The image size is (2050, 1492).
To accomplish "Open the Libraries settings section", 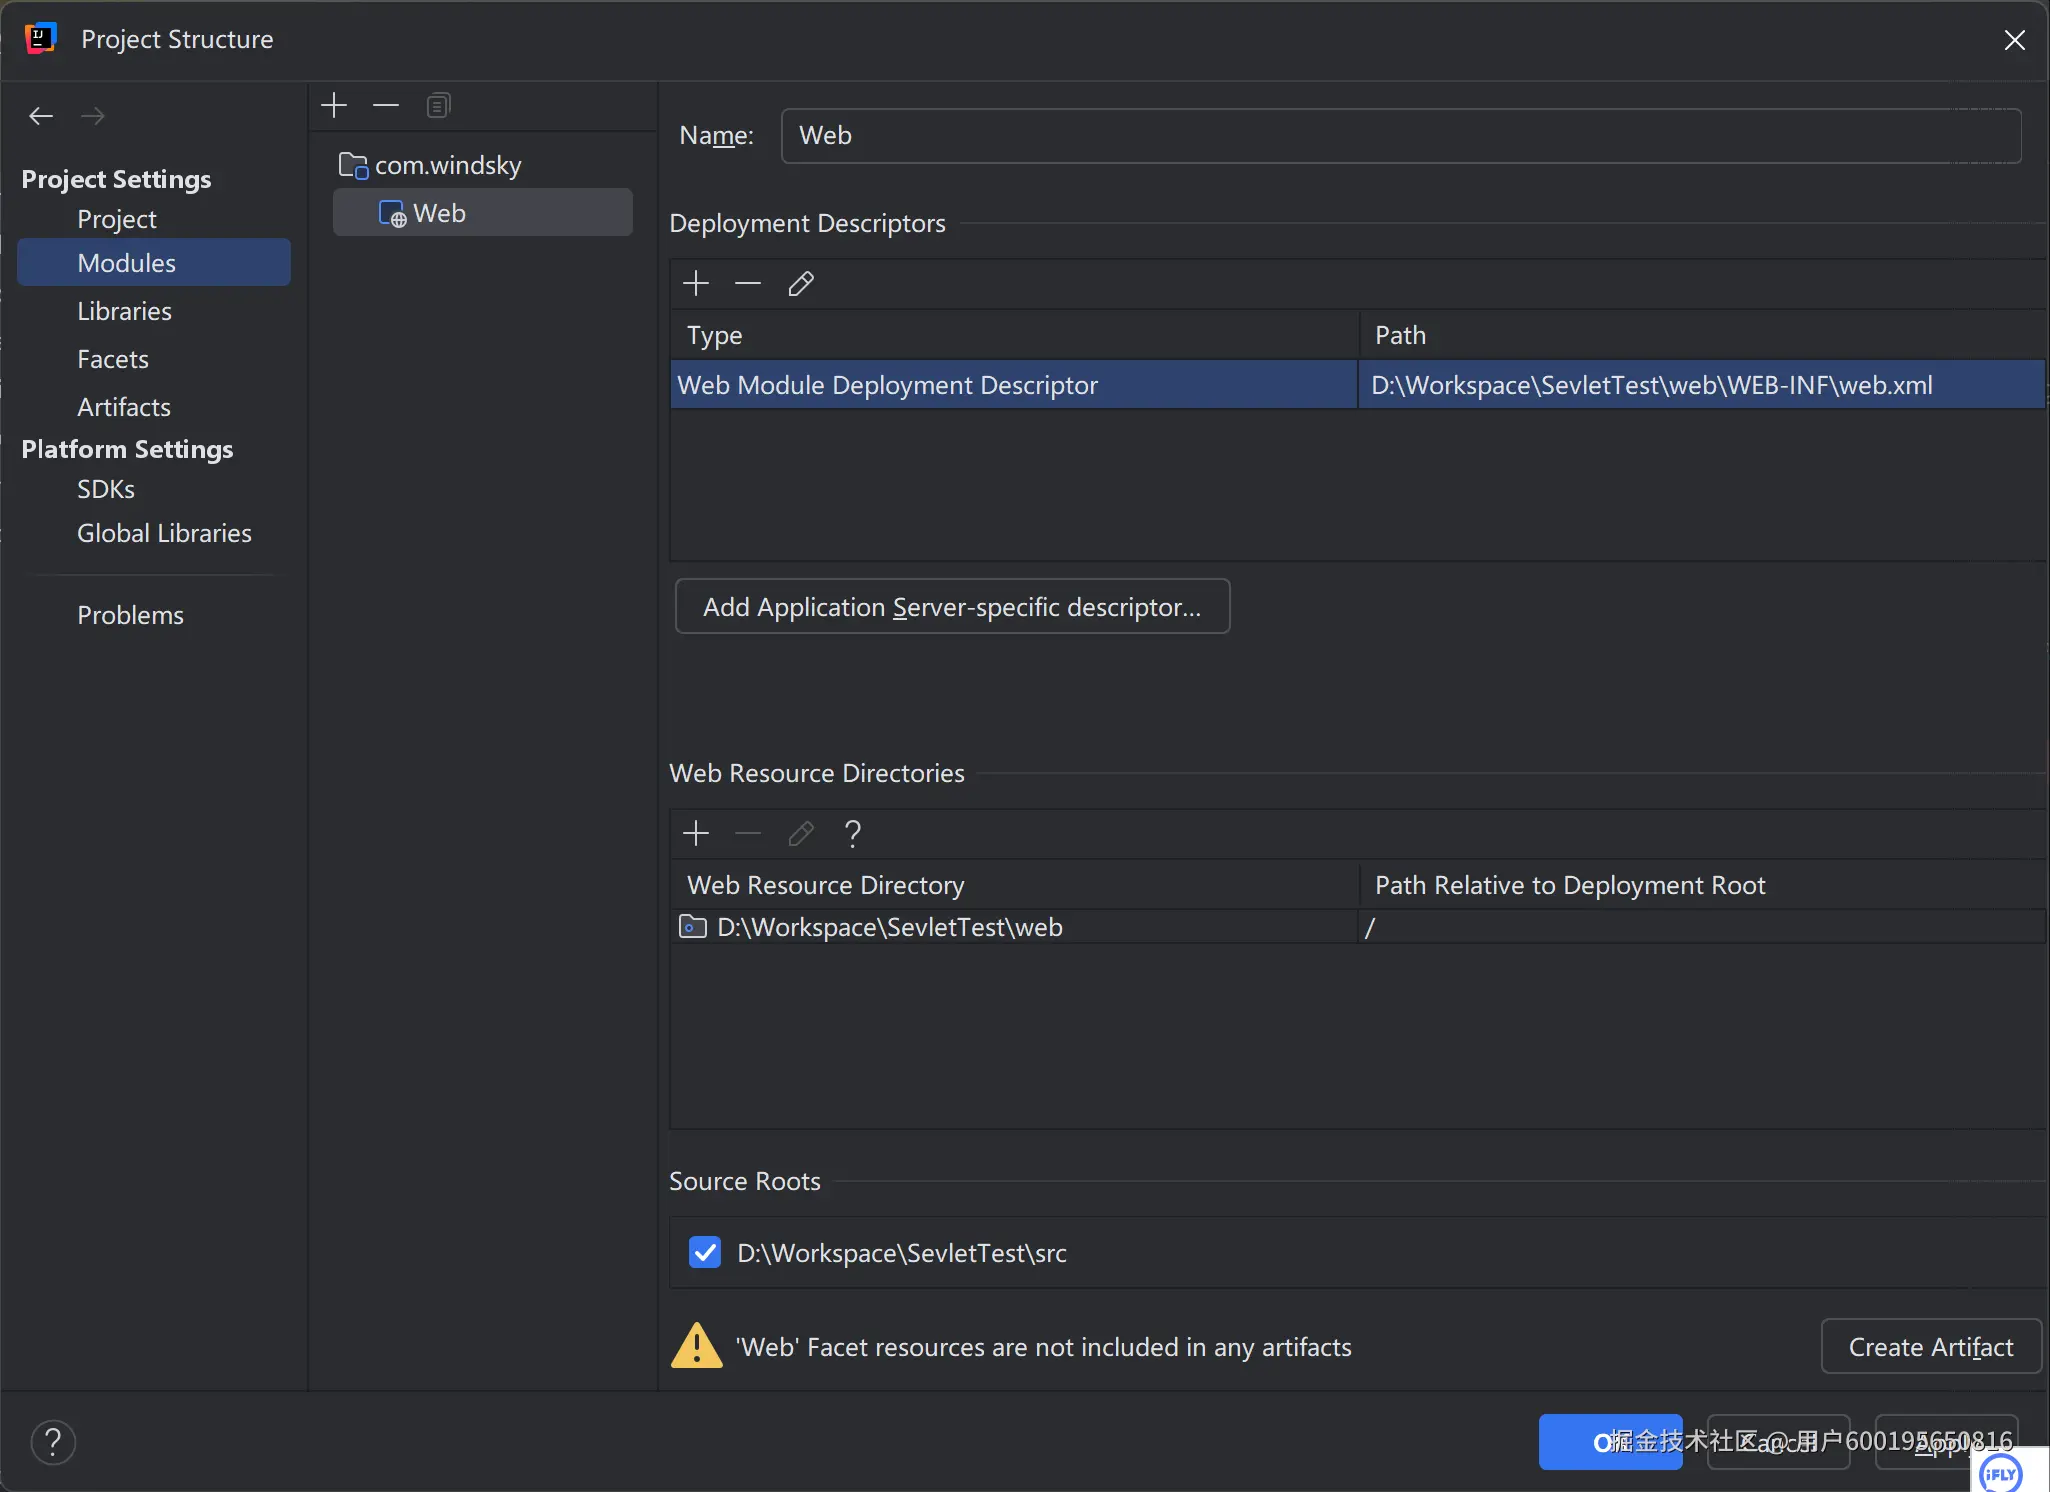I will tap(124, 311).
